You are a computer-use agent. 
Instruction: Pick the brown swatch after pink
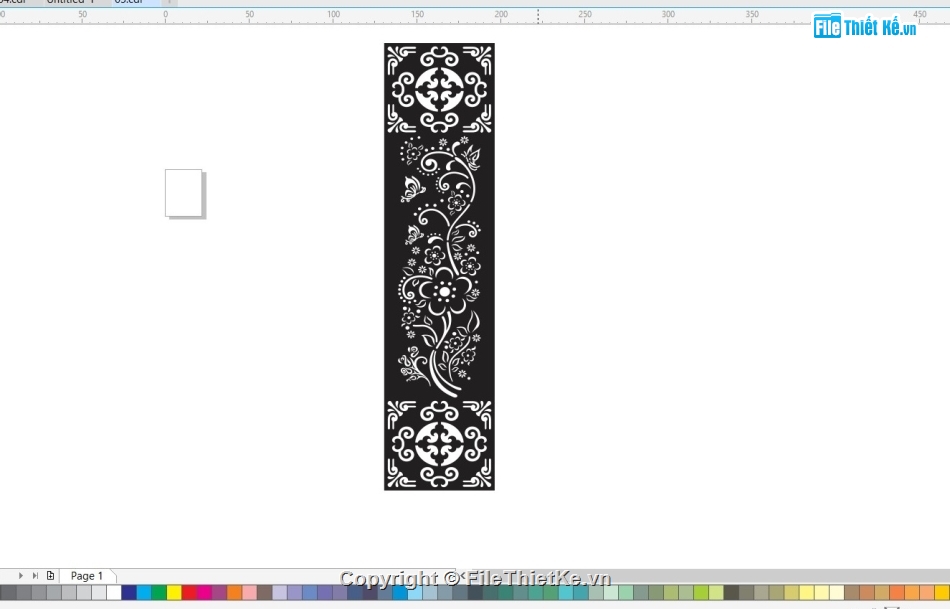pyautogui.click(x=265, y=592)
